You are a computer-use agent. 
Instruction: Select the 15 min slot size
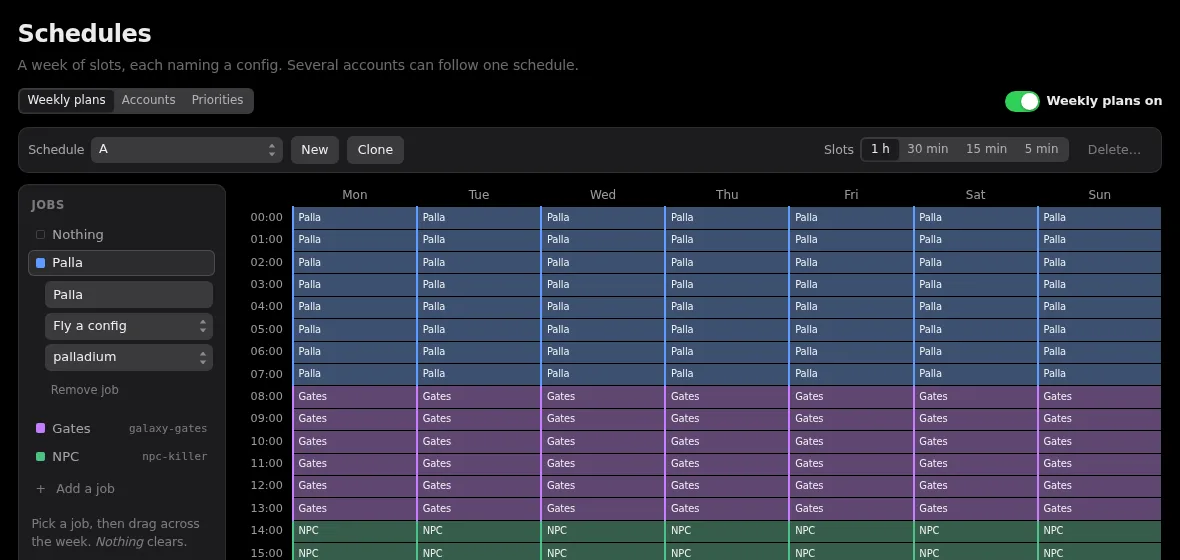(986, 149)
